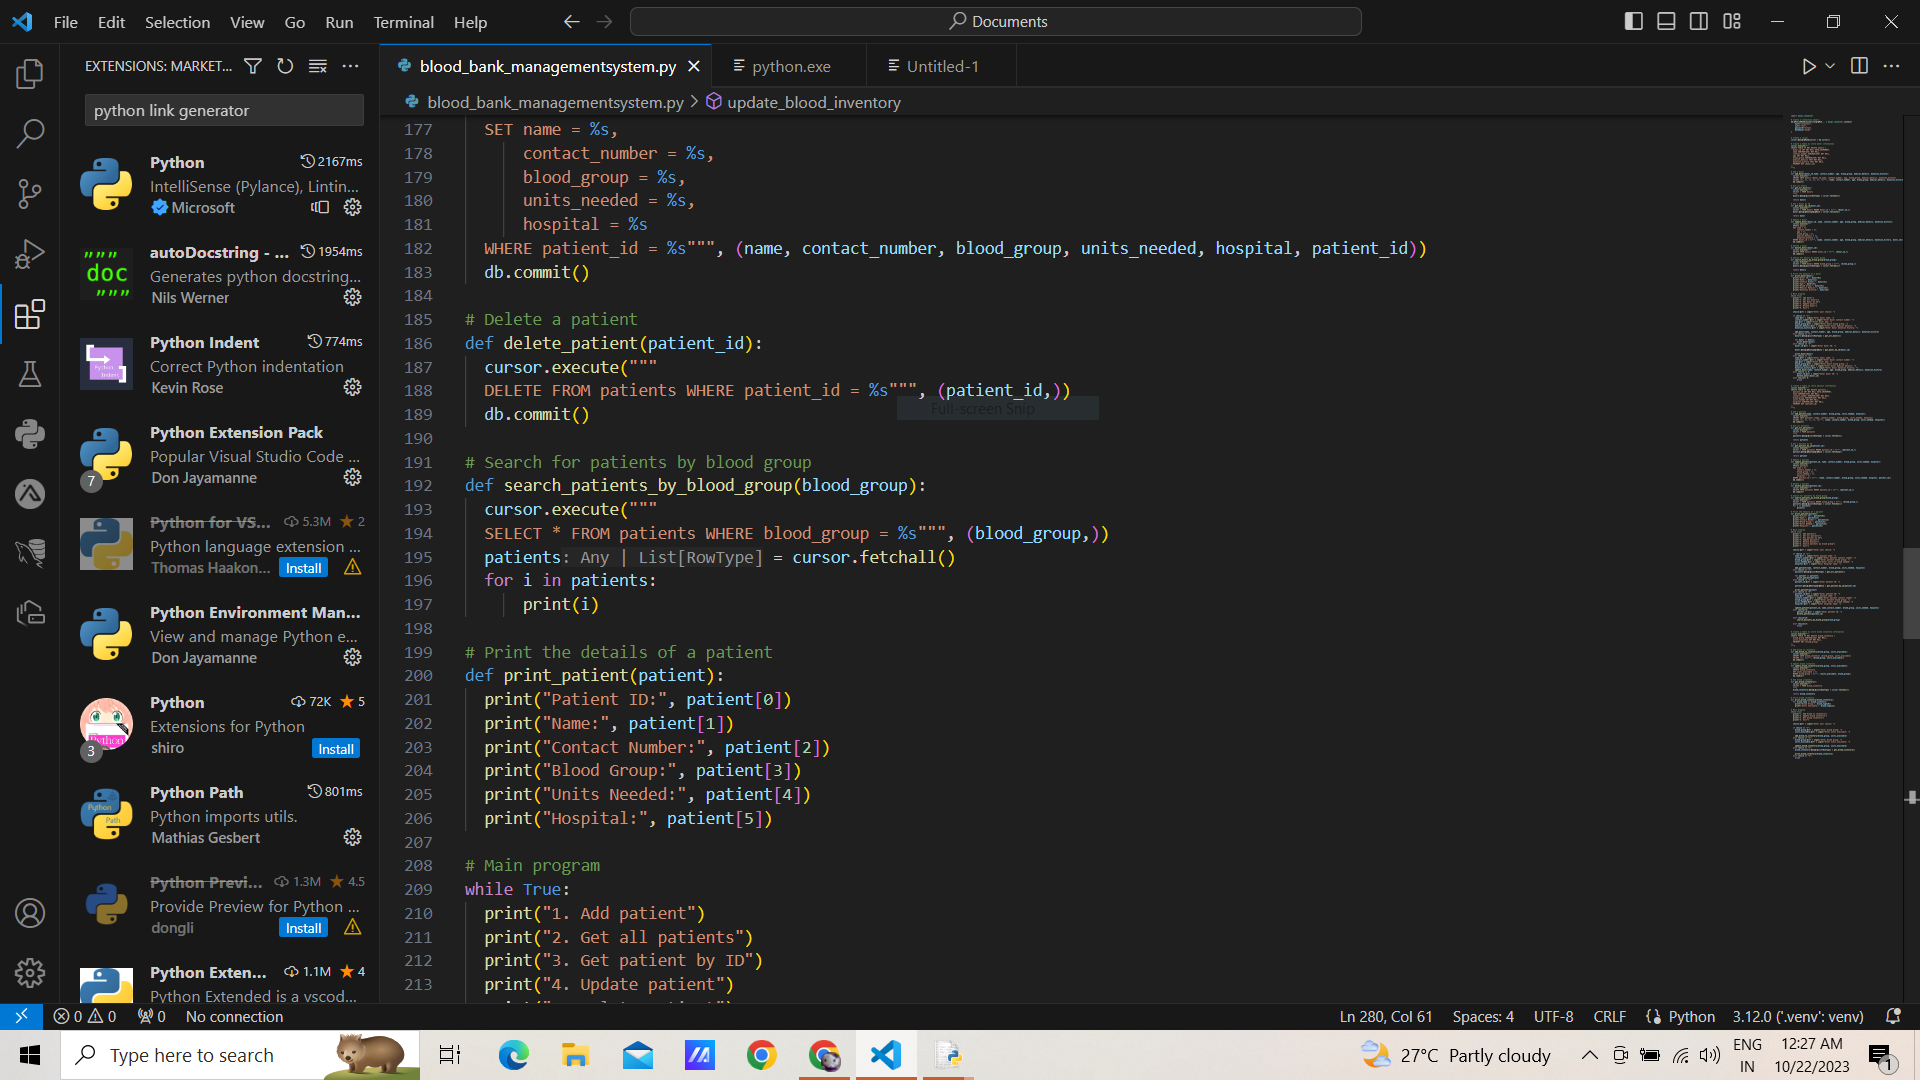This screenshot has width=1920, height=1080.
Task: Clear extensions search results
Action: click(318, 66)
